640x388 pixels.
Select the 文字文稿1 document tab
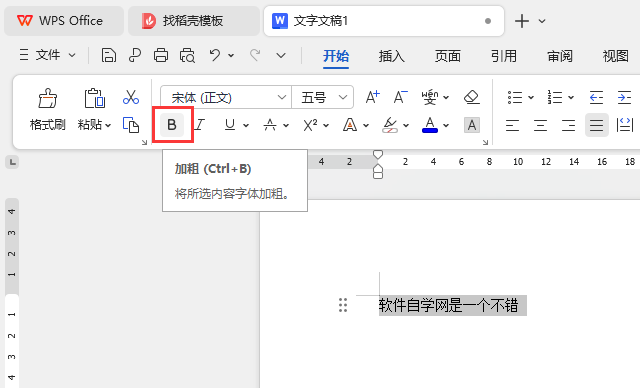coord(384,21)
